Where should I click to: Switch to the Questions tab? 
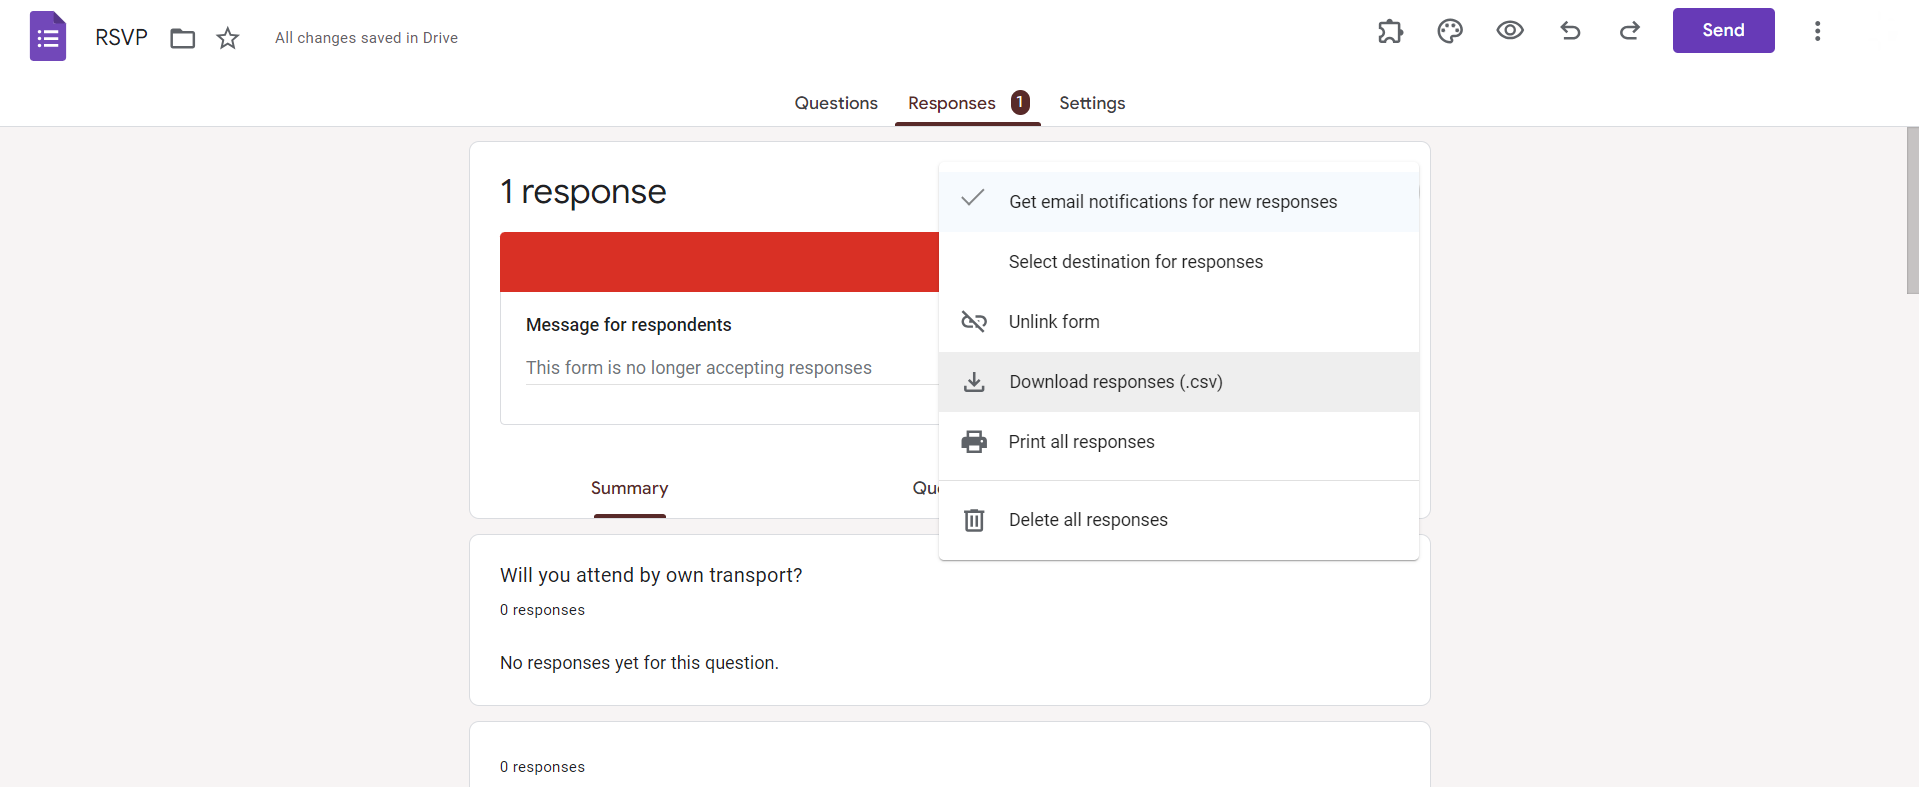pos(836,103)
